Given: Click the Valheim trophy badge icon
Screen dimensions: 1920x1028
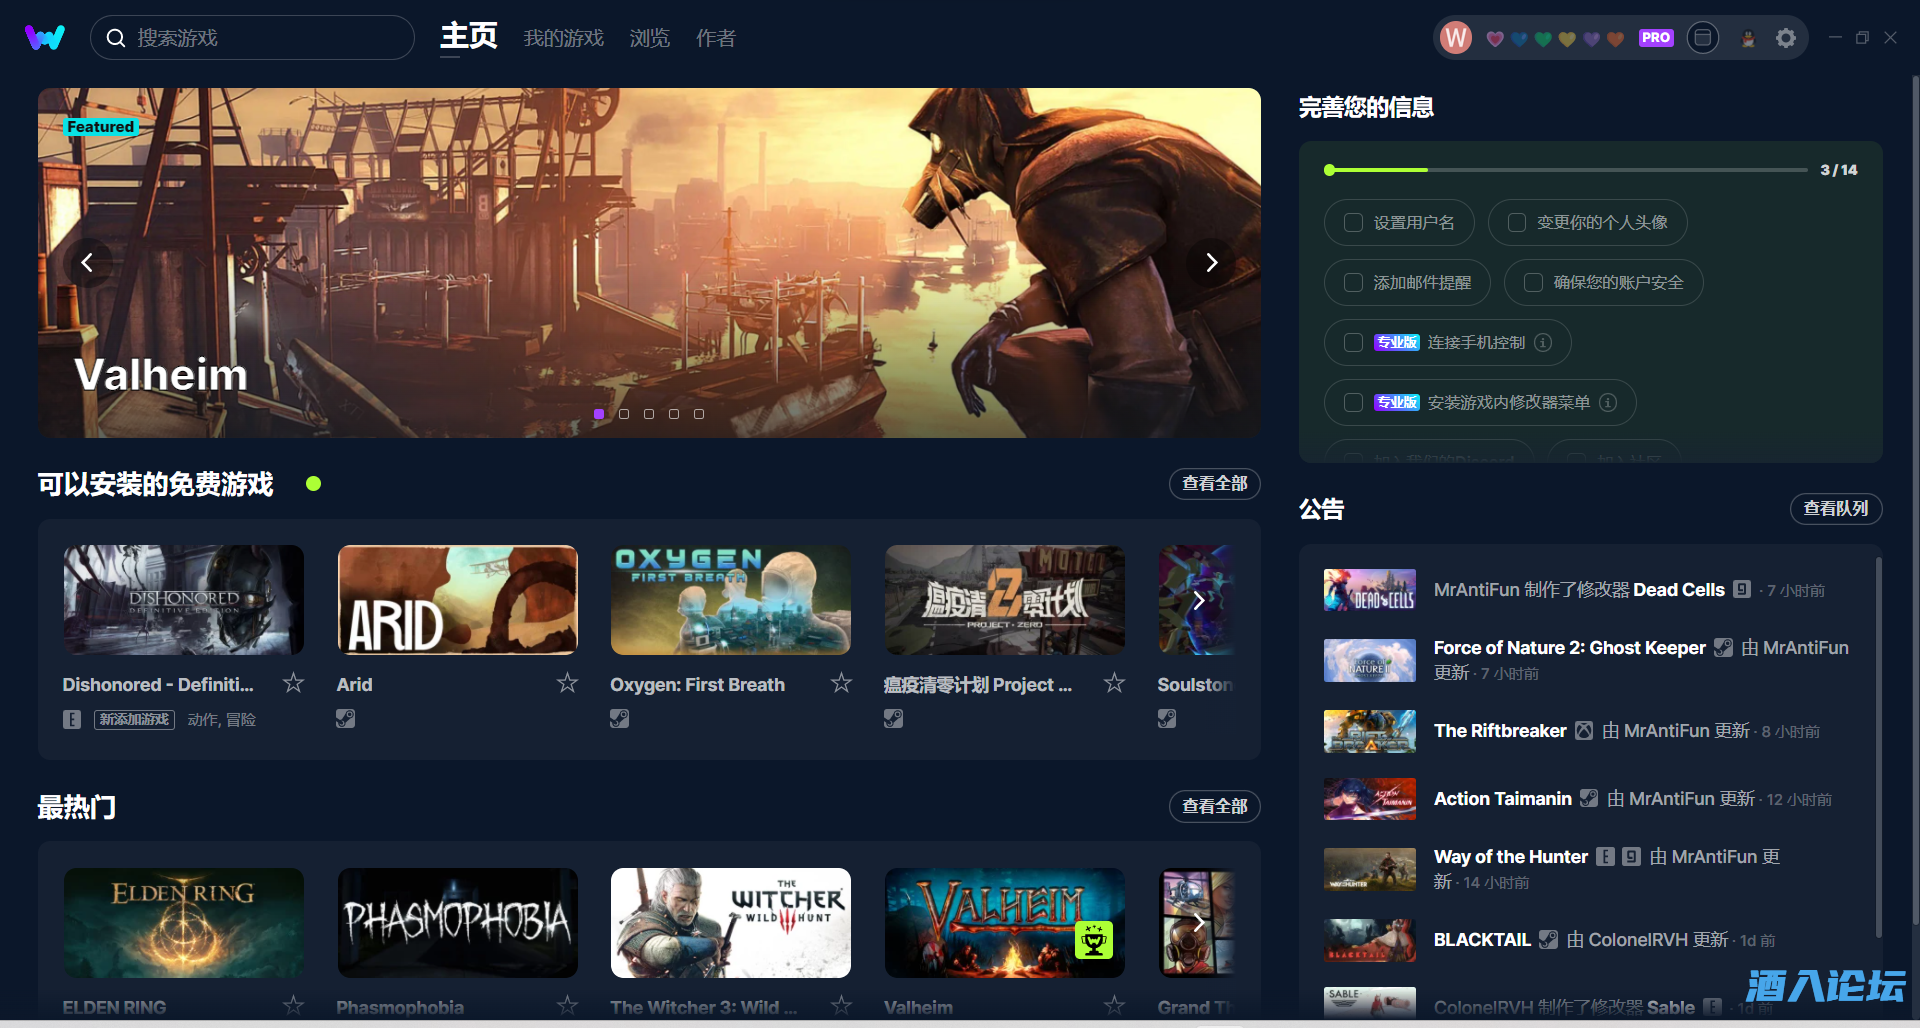Looking at the screenshot, I should tap(1093, 940).
